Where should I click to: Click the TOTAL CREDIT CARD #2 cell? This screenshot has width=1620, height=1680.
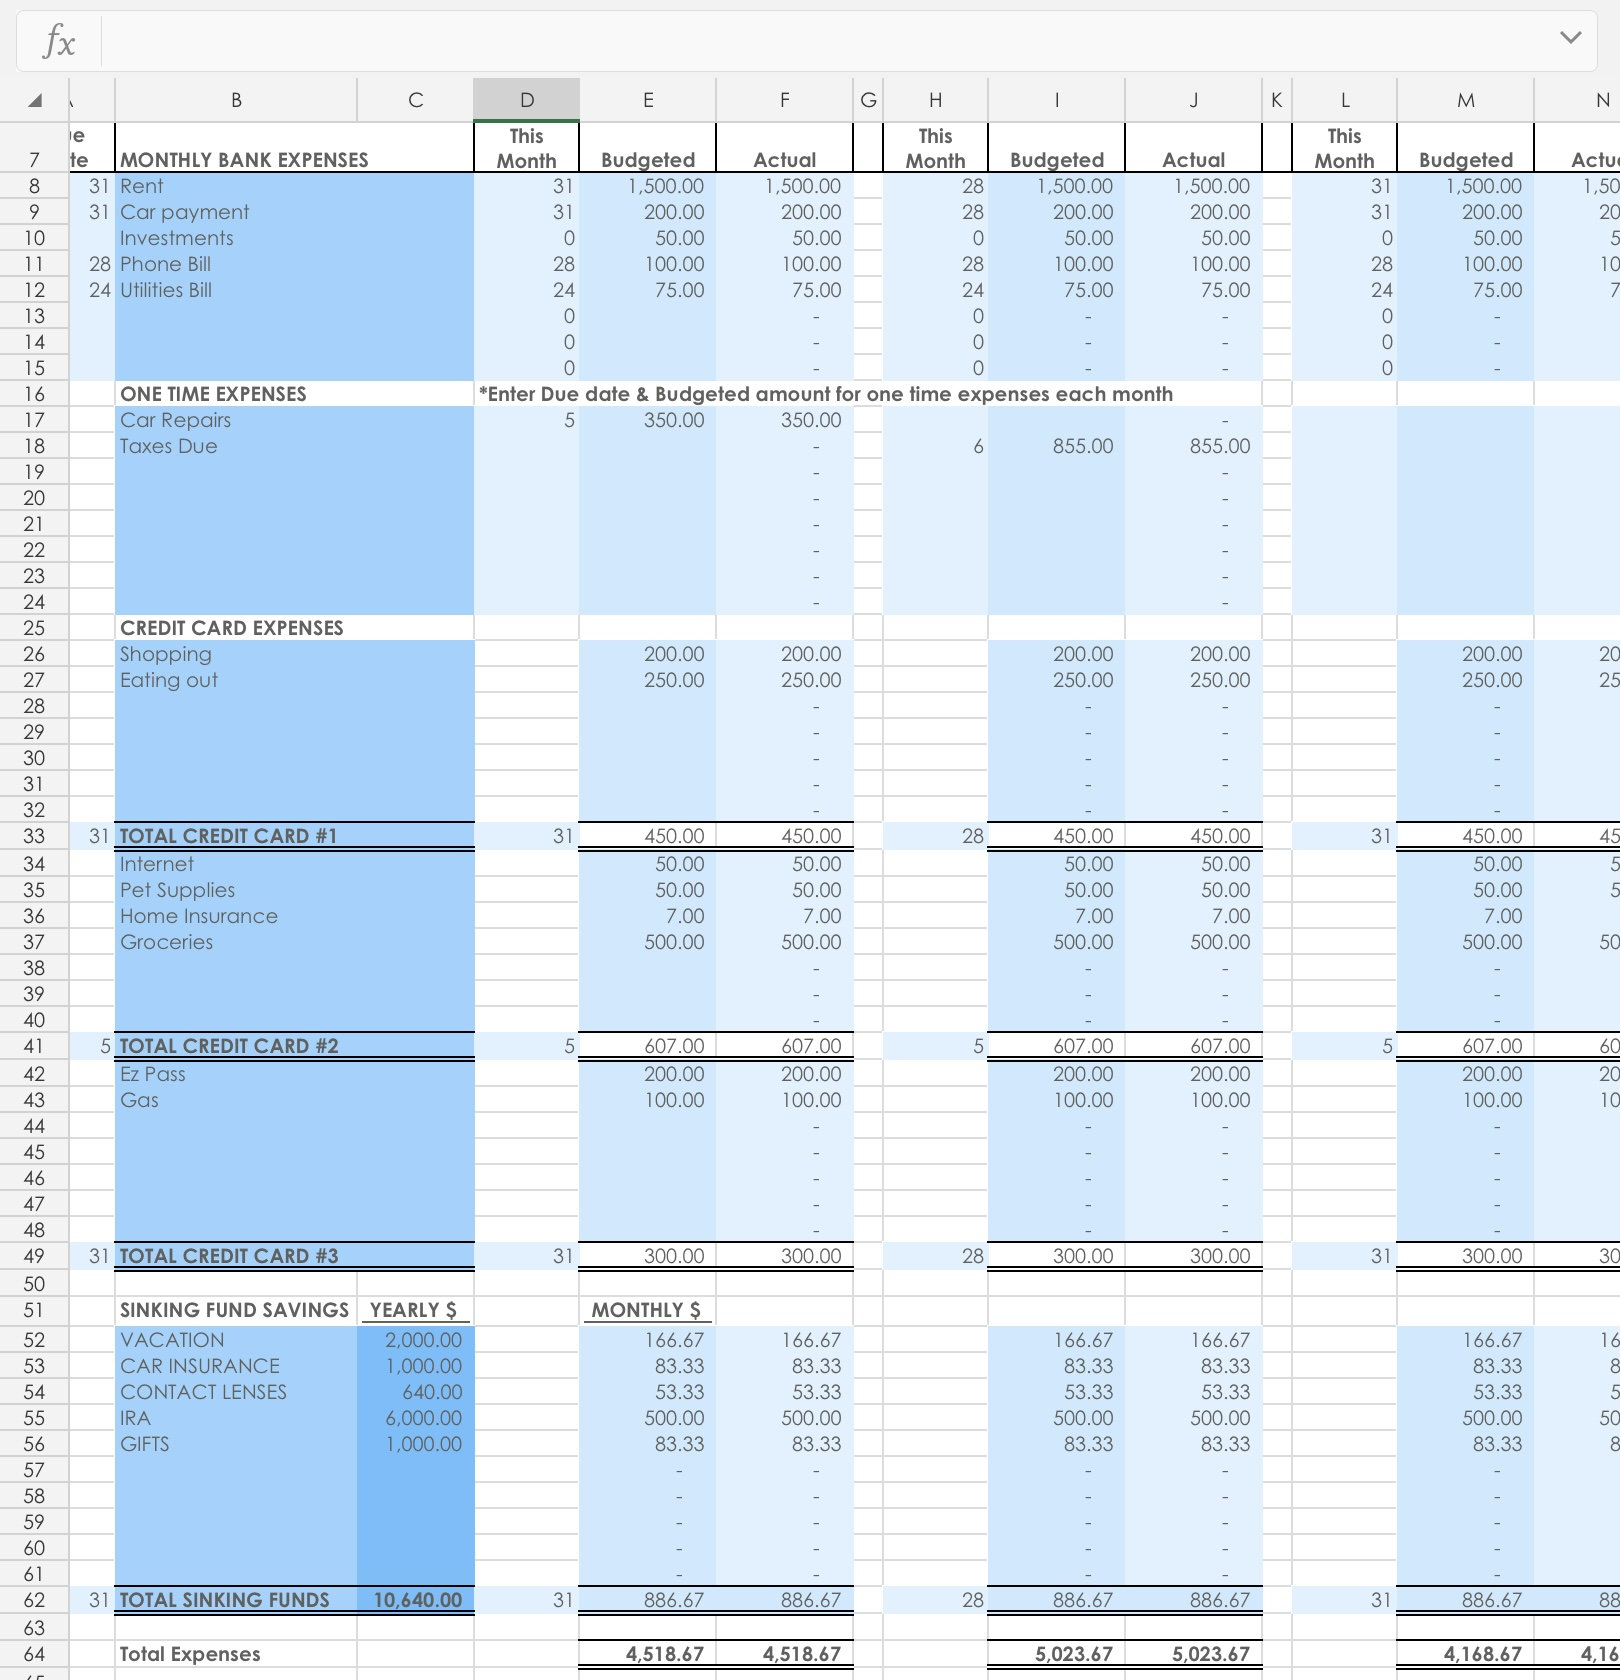226,1046
